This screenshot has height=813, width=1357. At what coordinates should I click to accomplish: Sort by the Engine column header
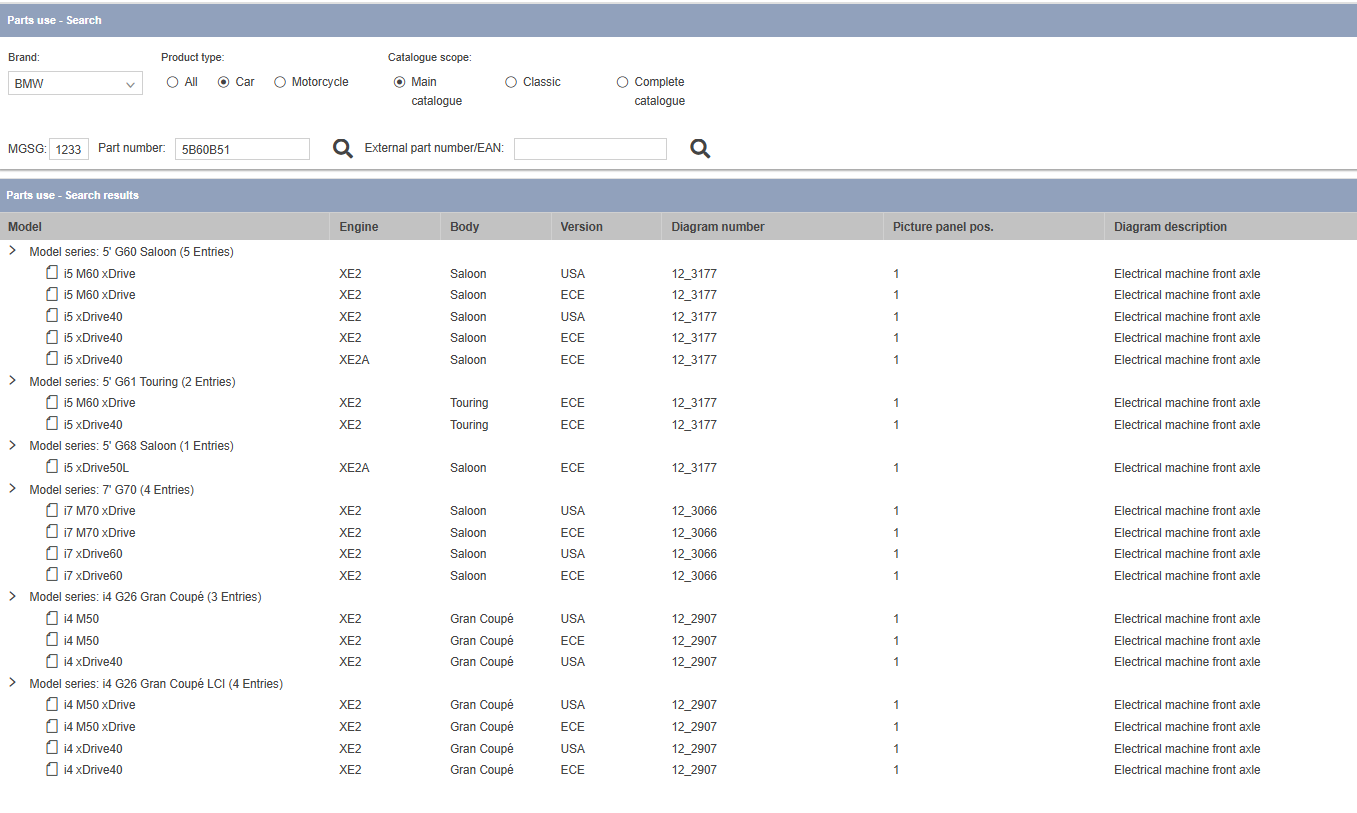coord(384,227)
